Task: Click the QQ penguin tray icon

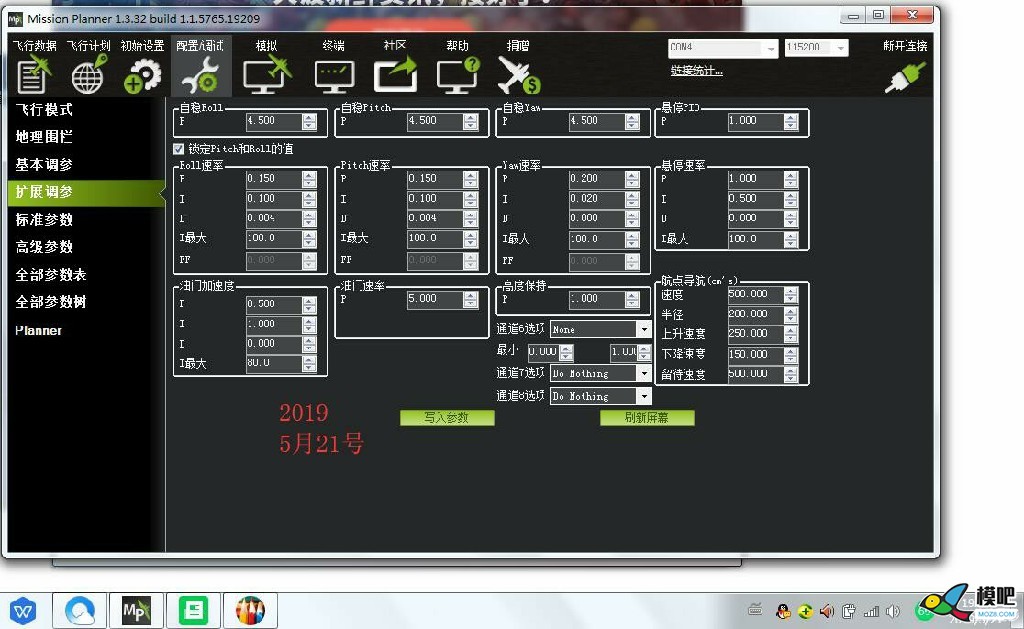Action: (783, 611)
